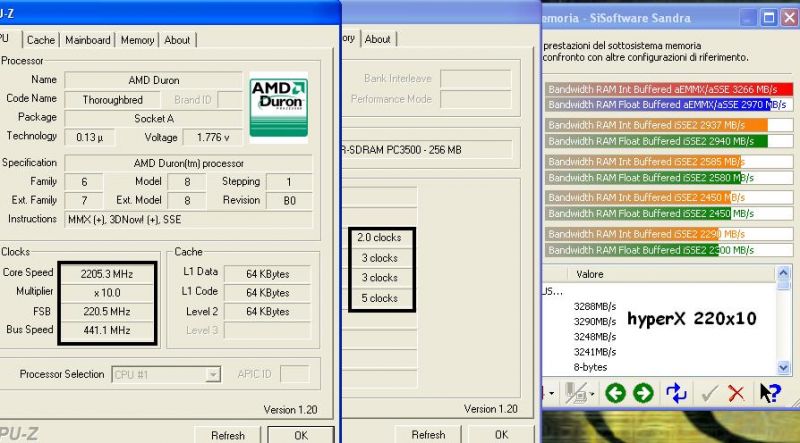Click Refresh in the front CPU-Z window
The image size is (800, 443).
228,435
